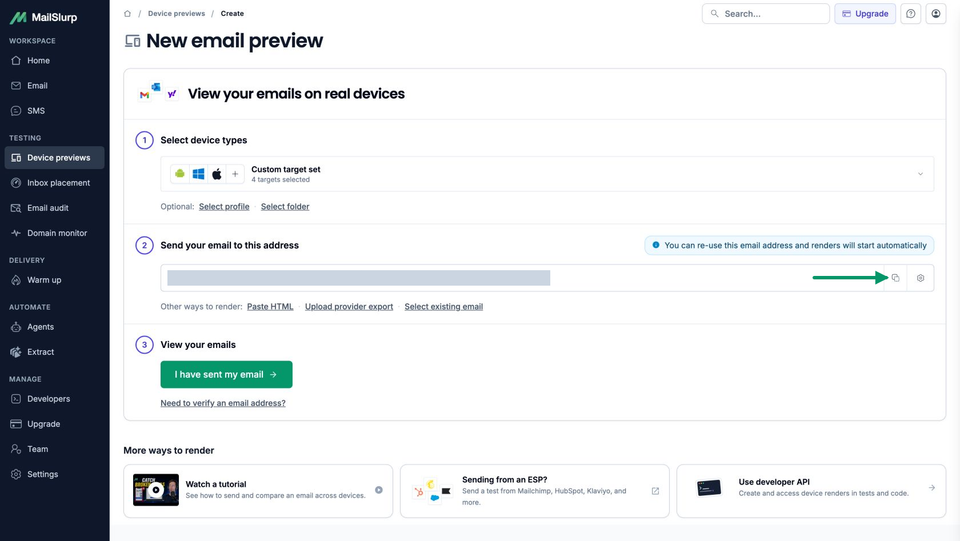Expand the Custom target set dropdown
The image size is (960, 541).
point(547,174)
